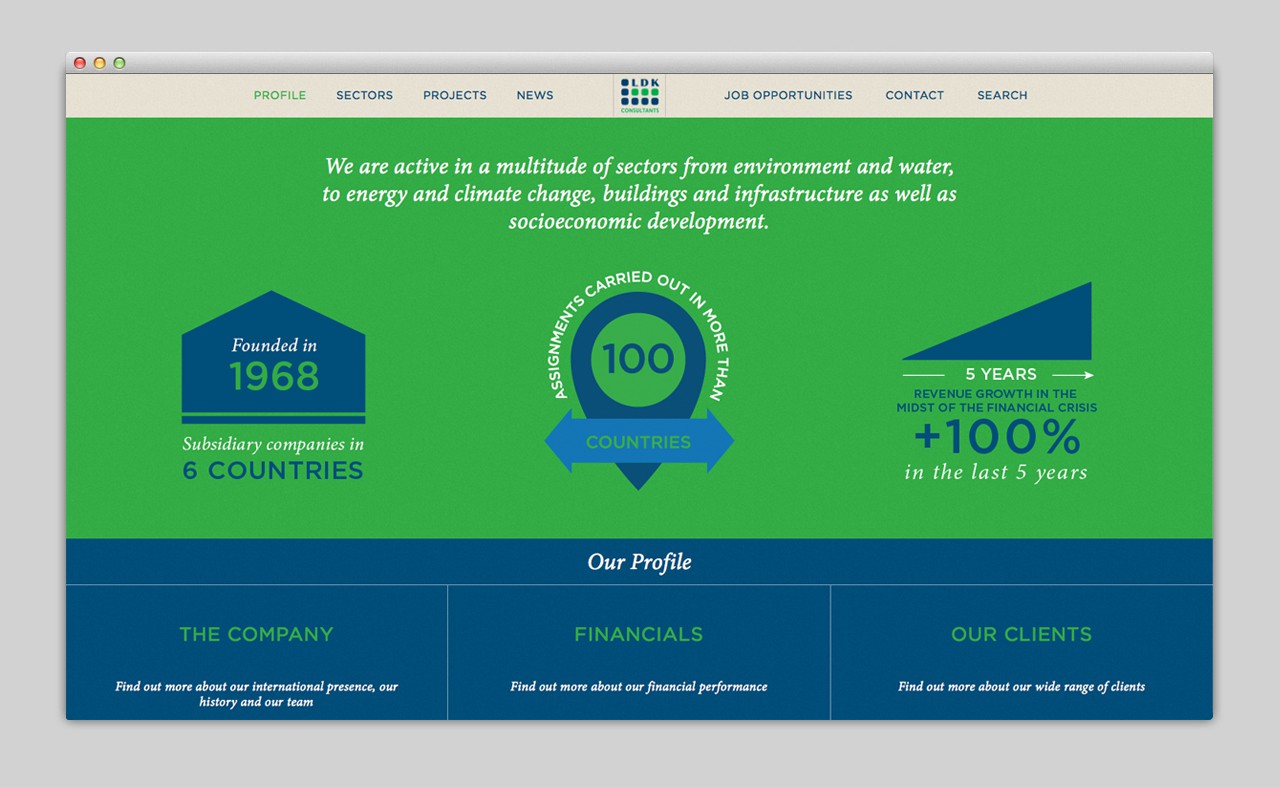Click the Founded in 1968 house graphic
The image size is (1280, 787).
click(x=273, y=357)
